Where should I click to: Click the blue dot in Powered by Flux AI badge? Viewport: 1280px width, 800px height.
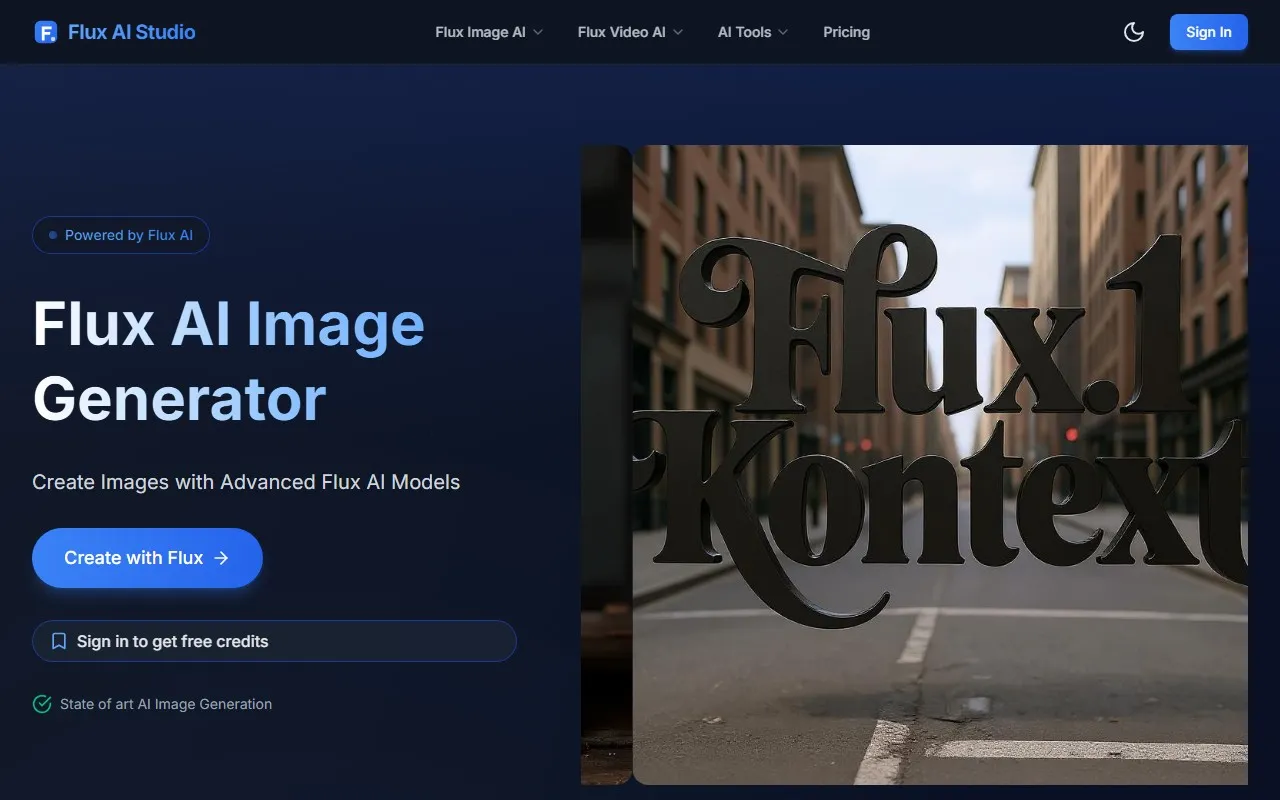pos(52,234)
